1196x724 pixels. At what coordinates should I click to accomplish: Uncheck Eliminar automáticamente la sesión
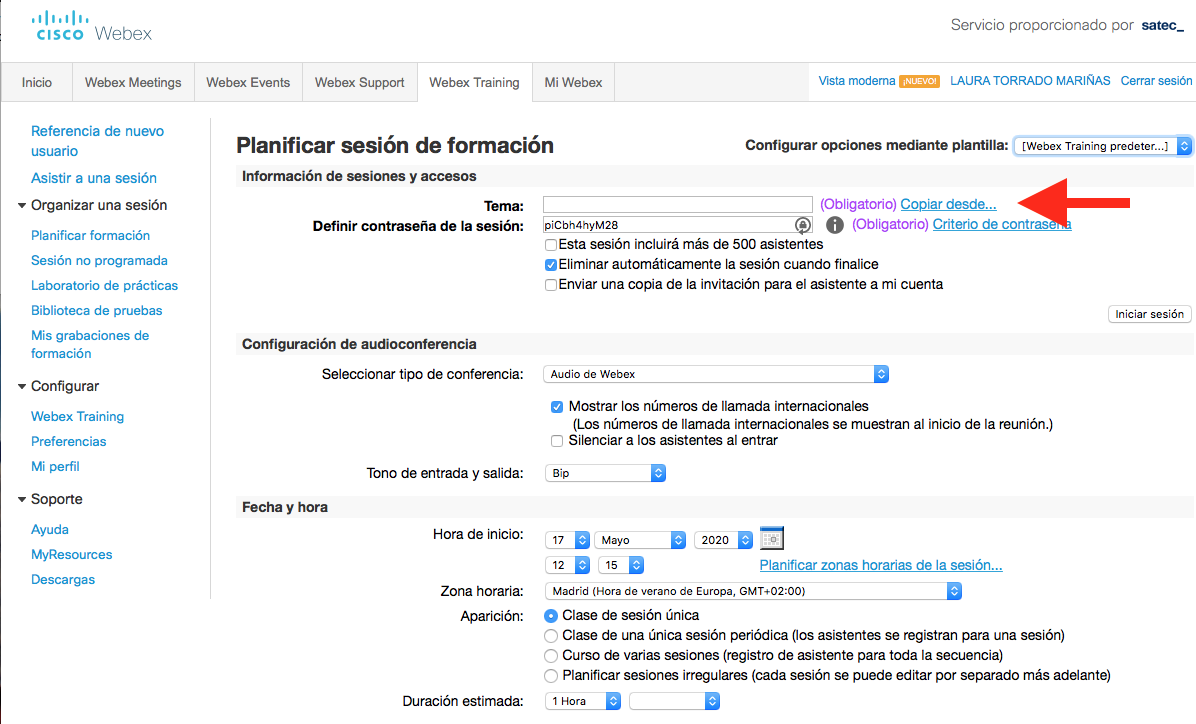pyautogui.click(x=551, y=265)
